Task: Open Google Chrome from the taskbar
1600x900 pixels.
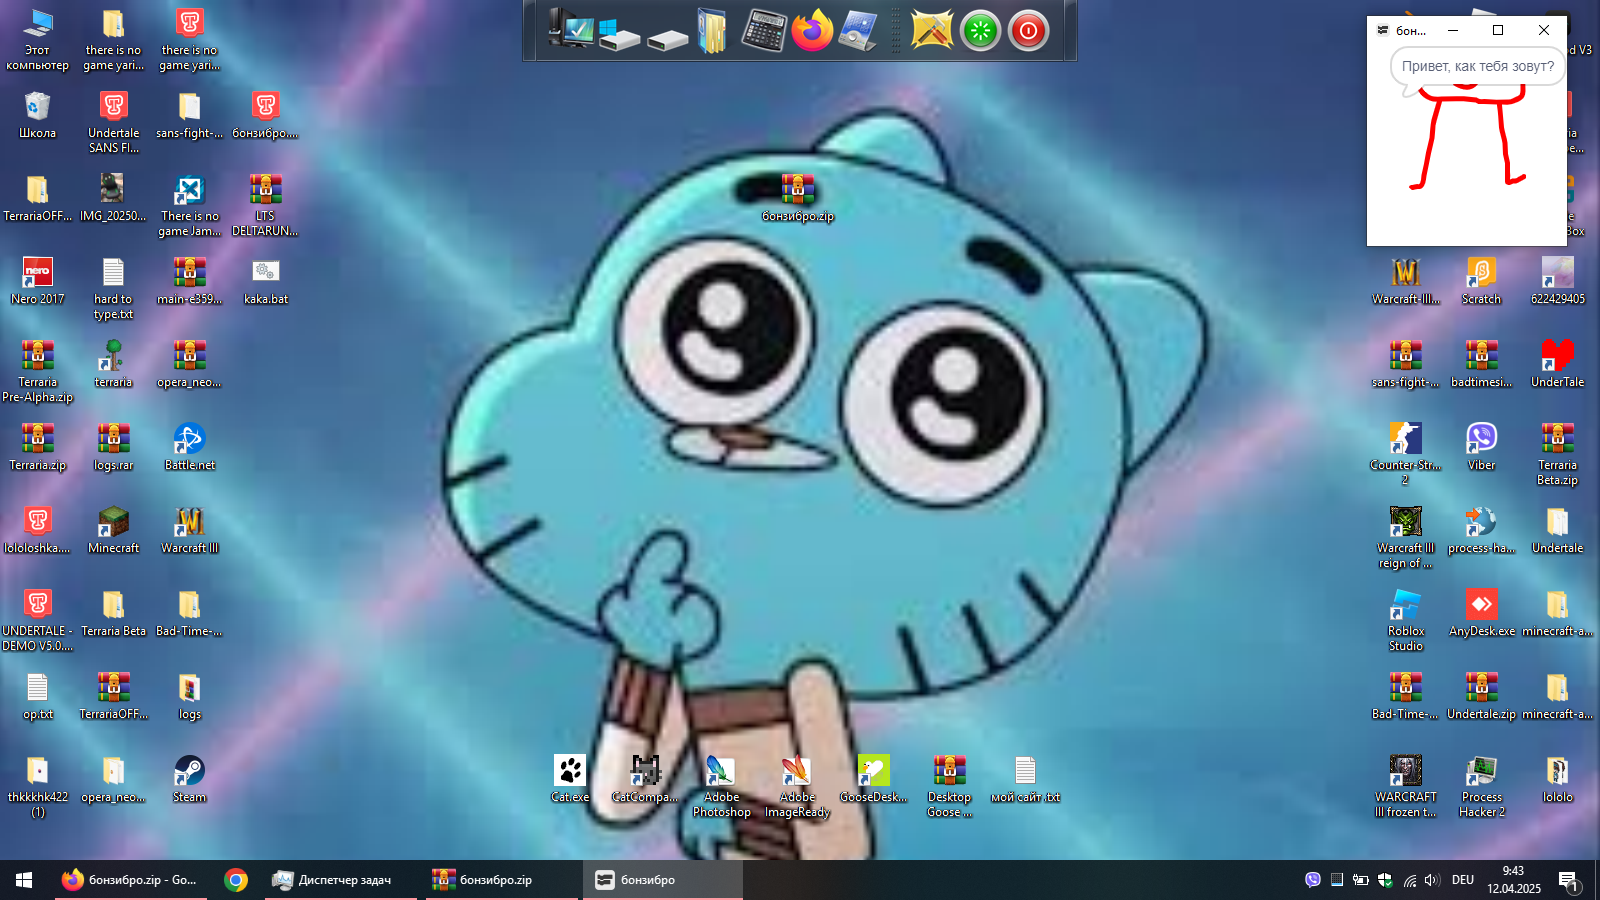Action: (x=236, y=880)
